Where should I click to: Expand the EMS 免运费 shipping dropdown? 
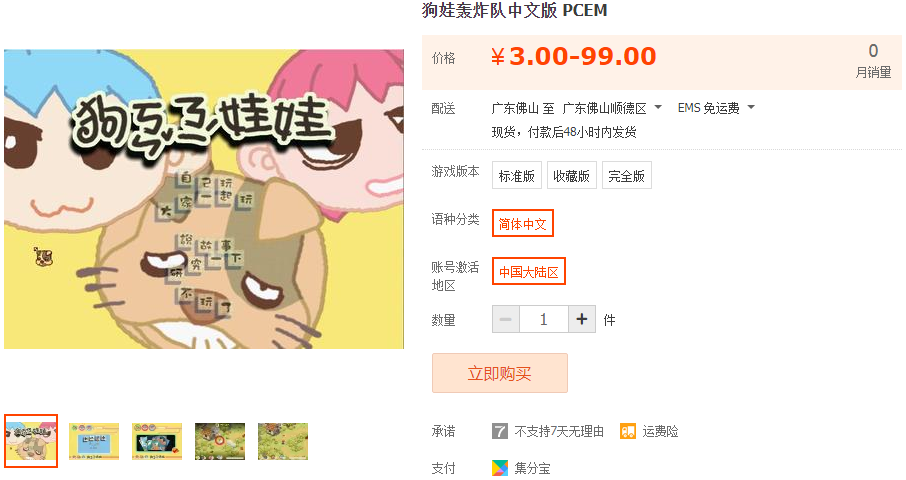tap(716, 108)
